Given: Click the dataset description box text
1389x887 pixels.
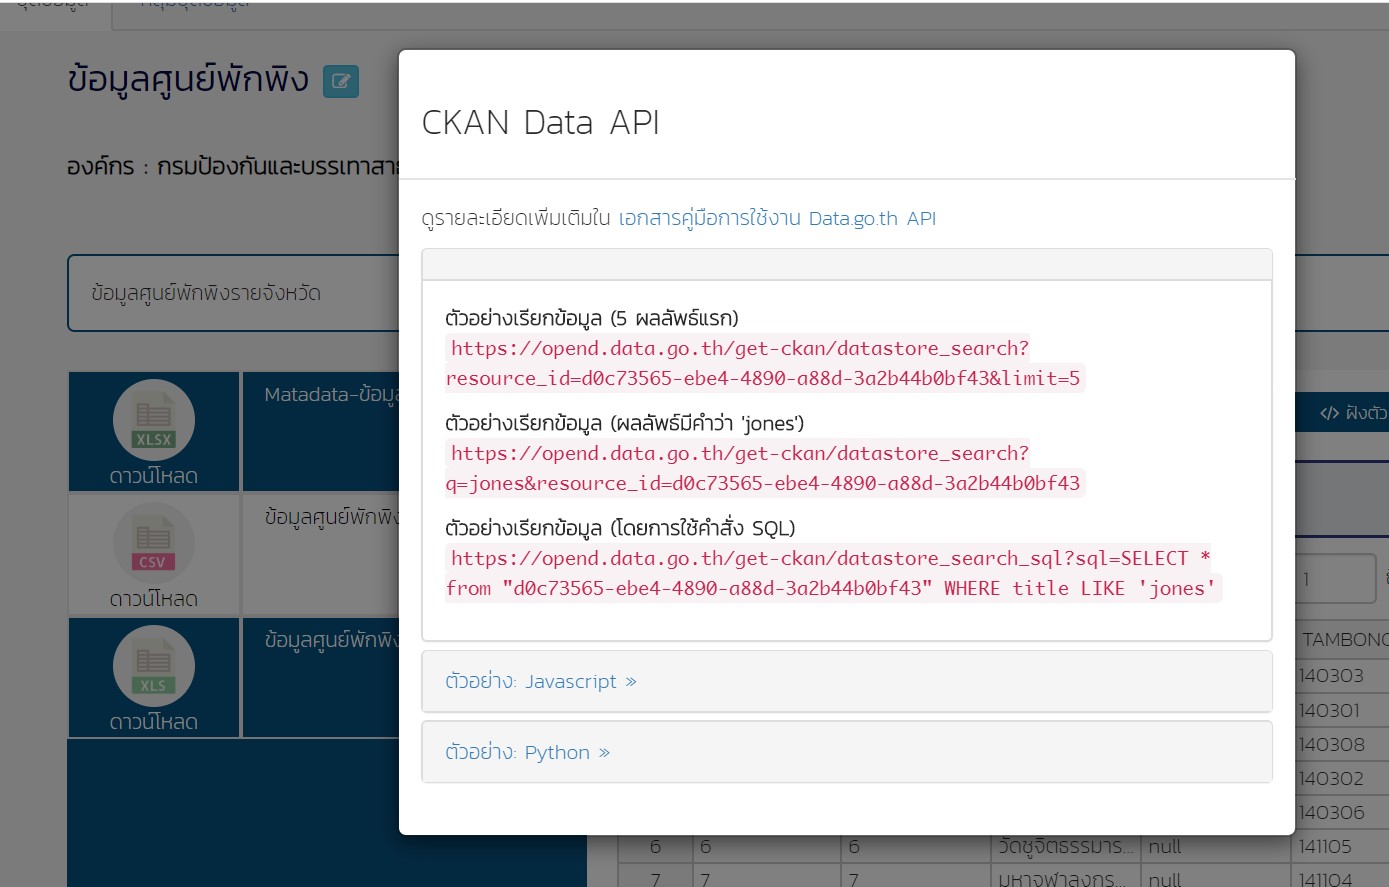Looking at the screenshot, I should click(x=205, y=293).
